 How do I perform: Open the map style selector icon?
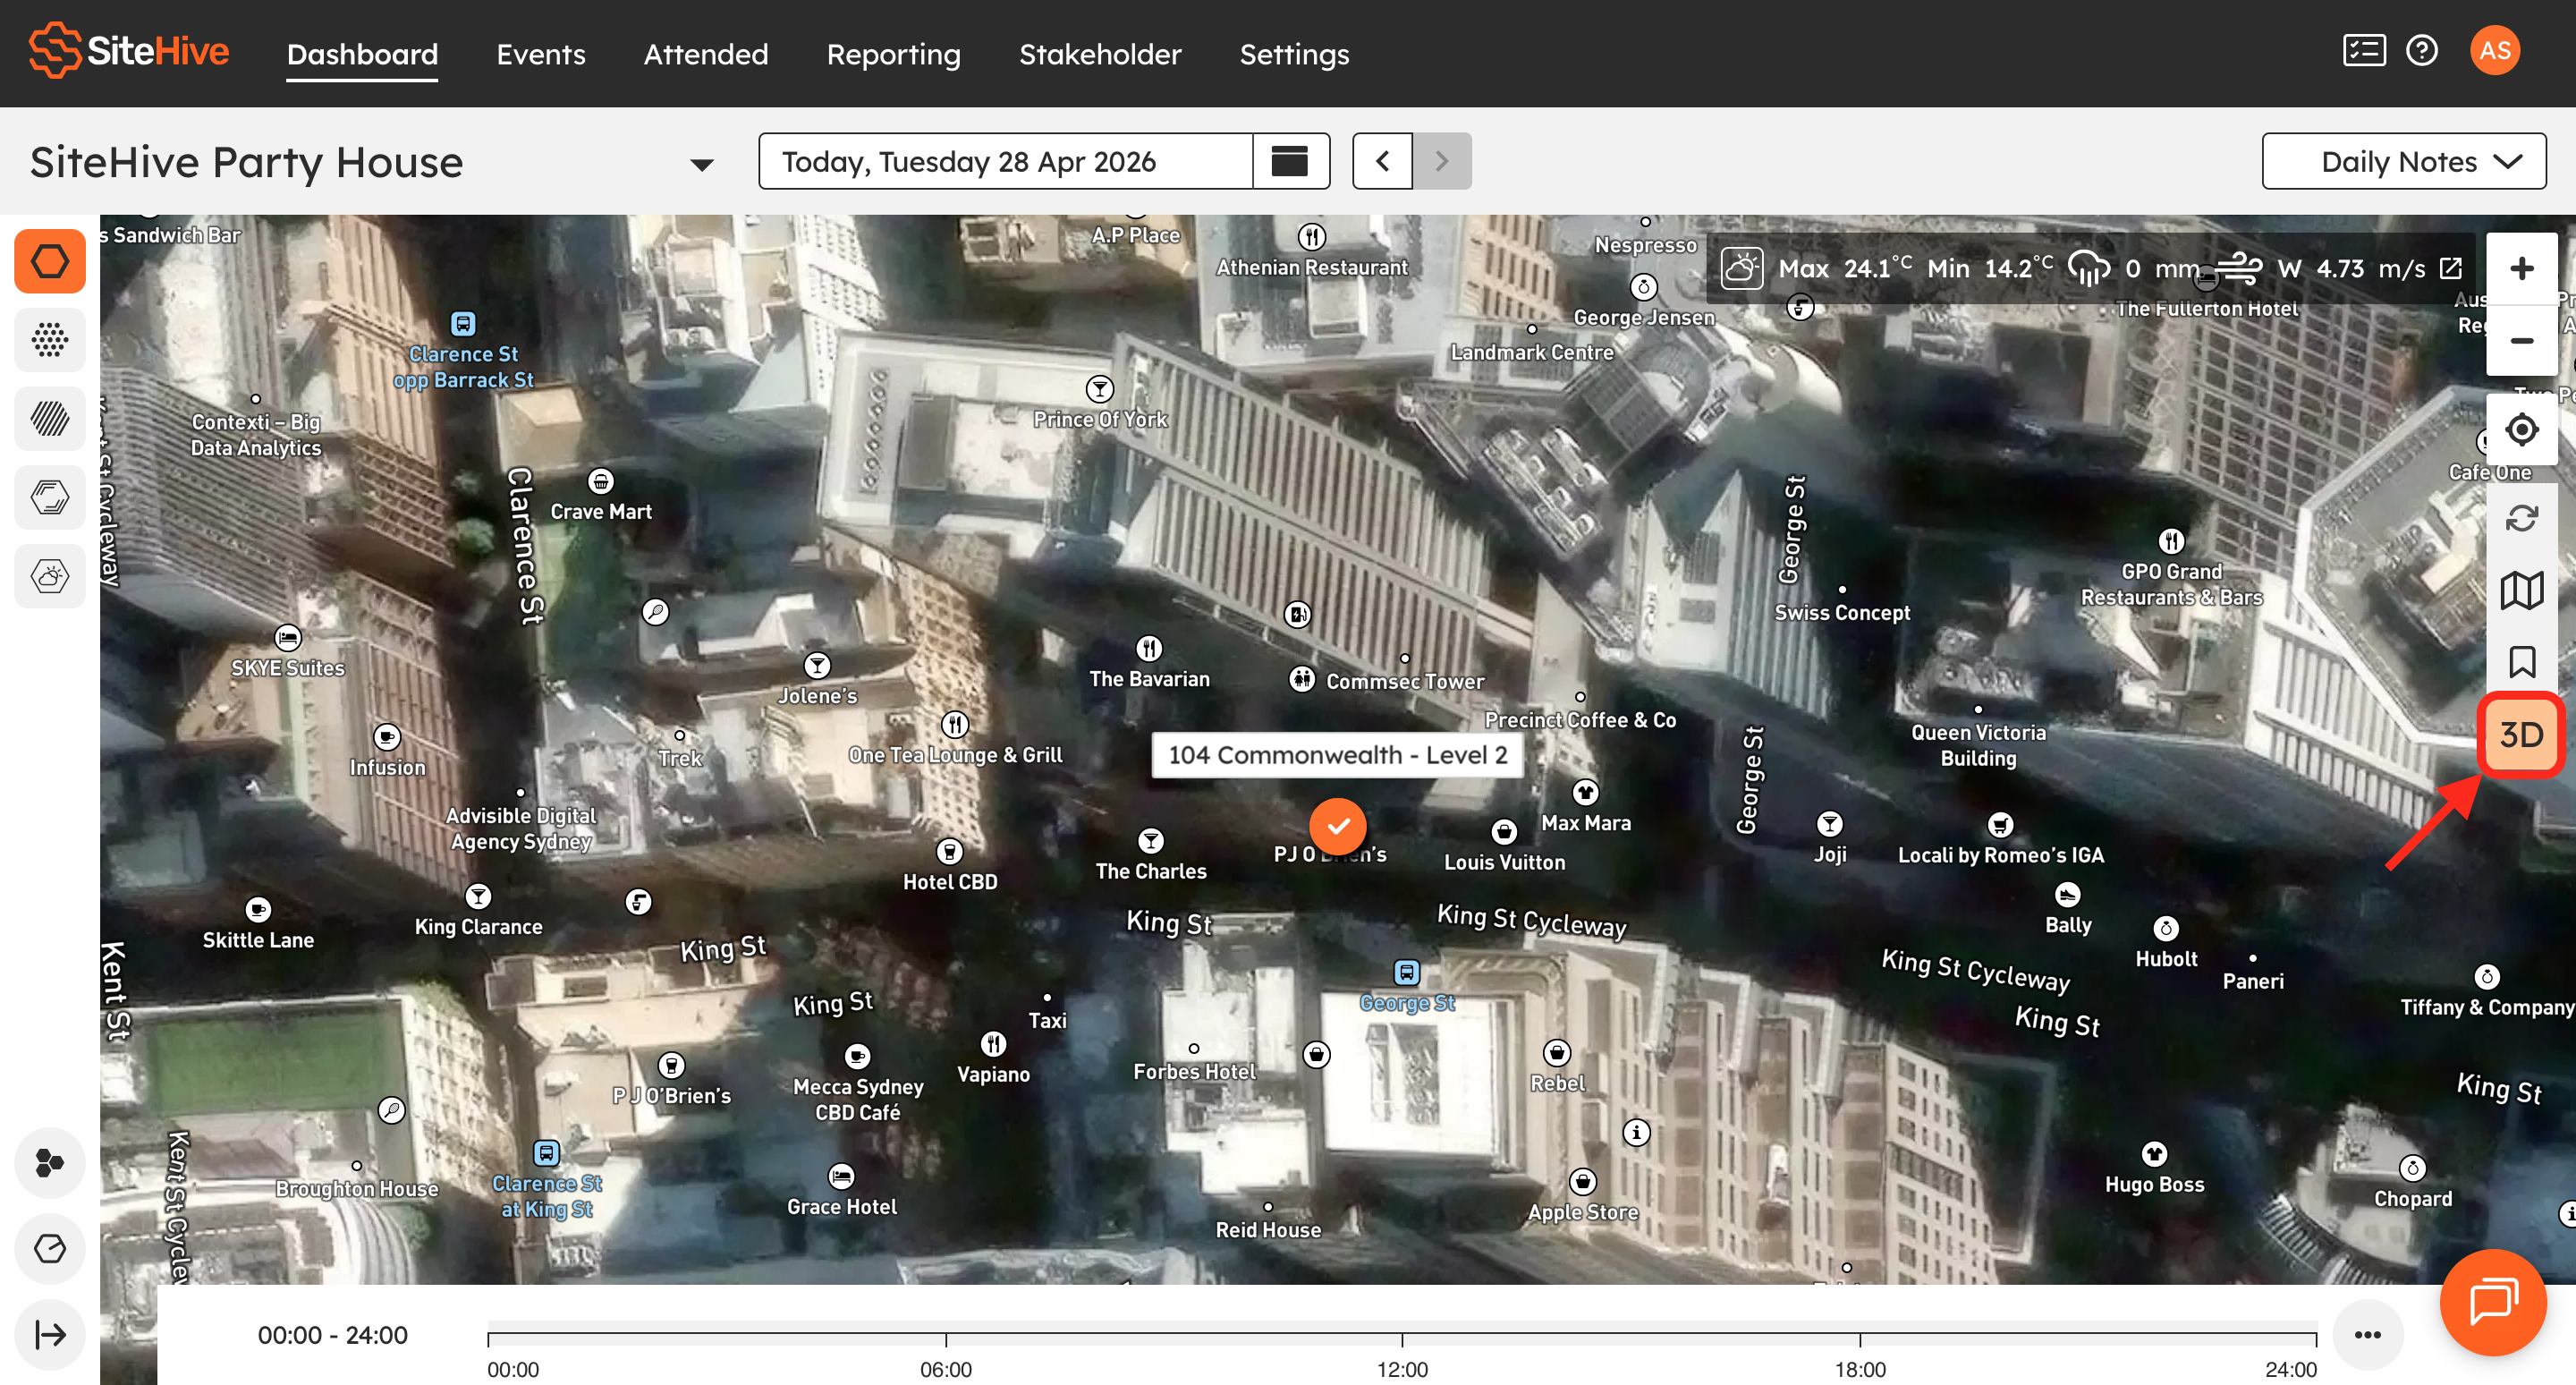[x=2522, y=591]
